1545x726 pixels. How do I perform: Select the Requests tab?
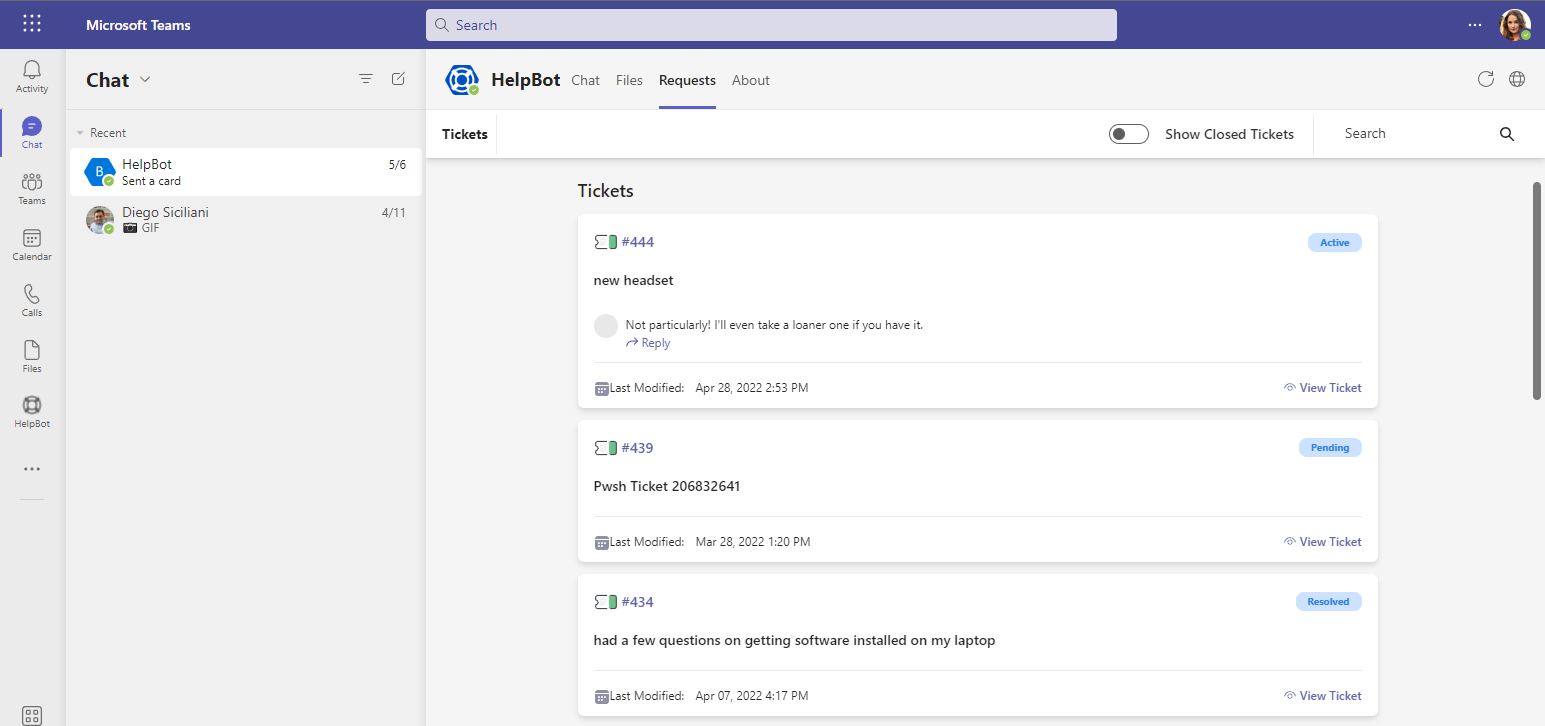coord(687,80)
